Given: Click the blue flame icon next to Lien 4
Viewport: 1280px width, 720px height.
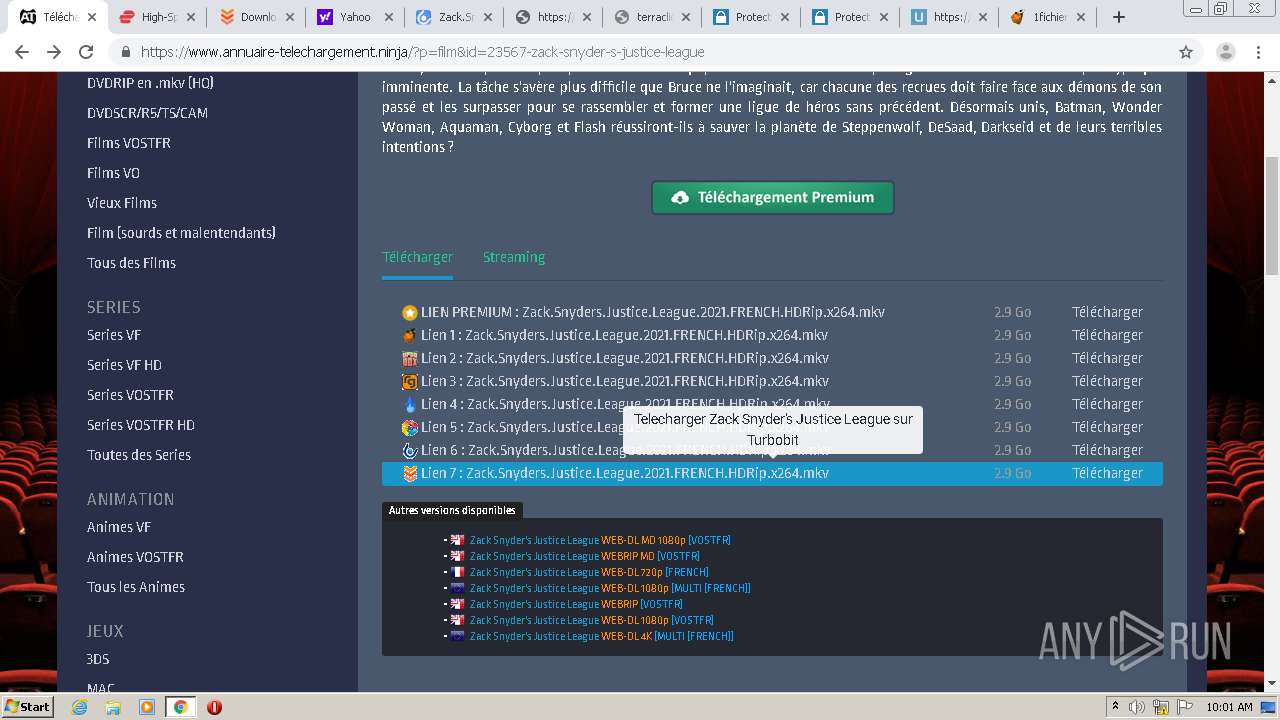Looking at the screenshot, I should pyautogui.click(x=409, y=405).
